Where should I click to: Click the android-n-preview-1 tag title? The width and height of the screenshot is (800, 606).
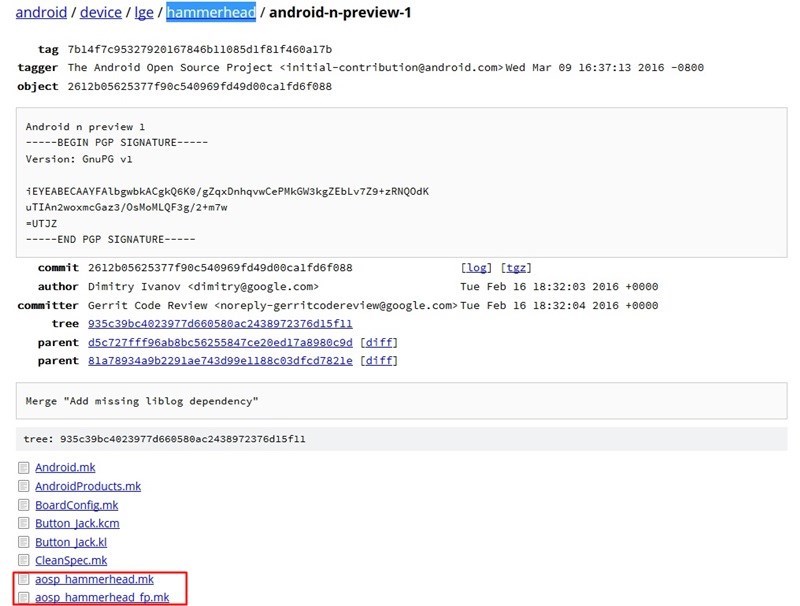click(340, 12)
